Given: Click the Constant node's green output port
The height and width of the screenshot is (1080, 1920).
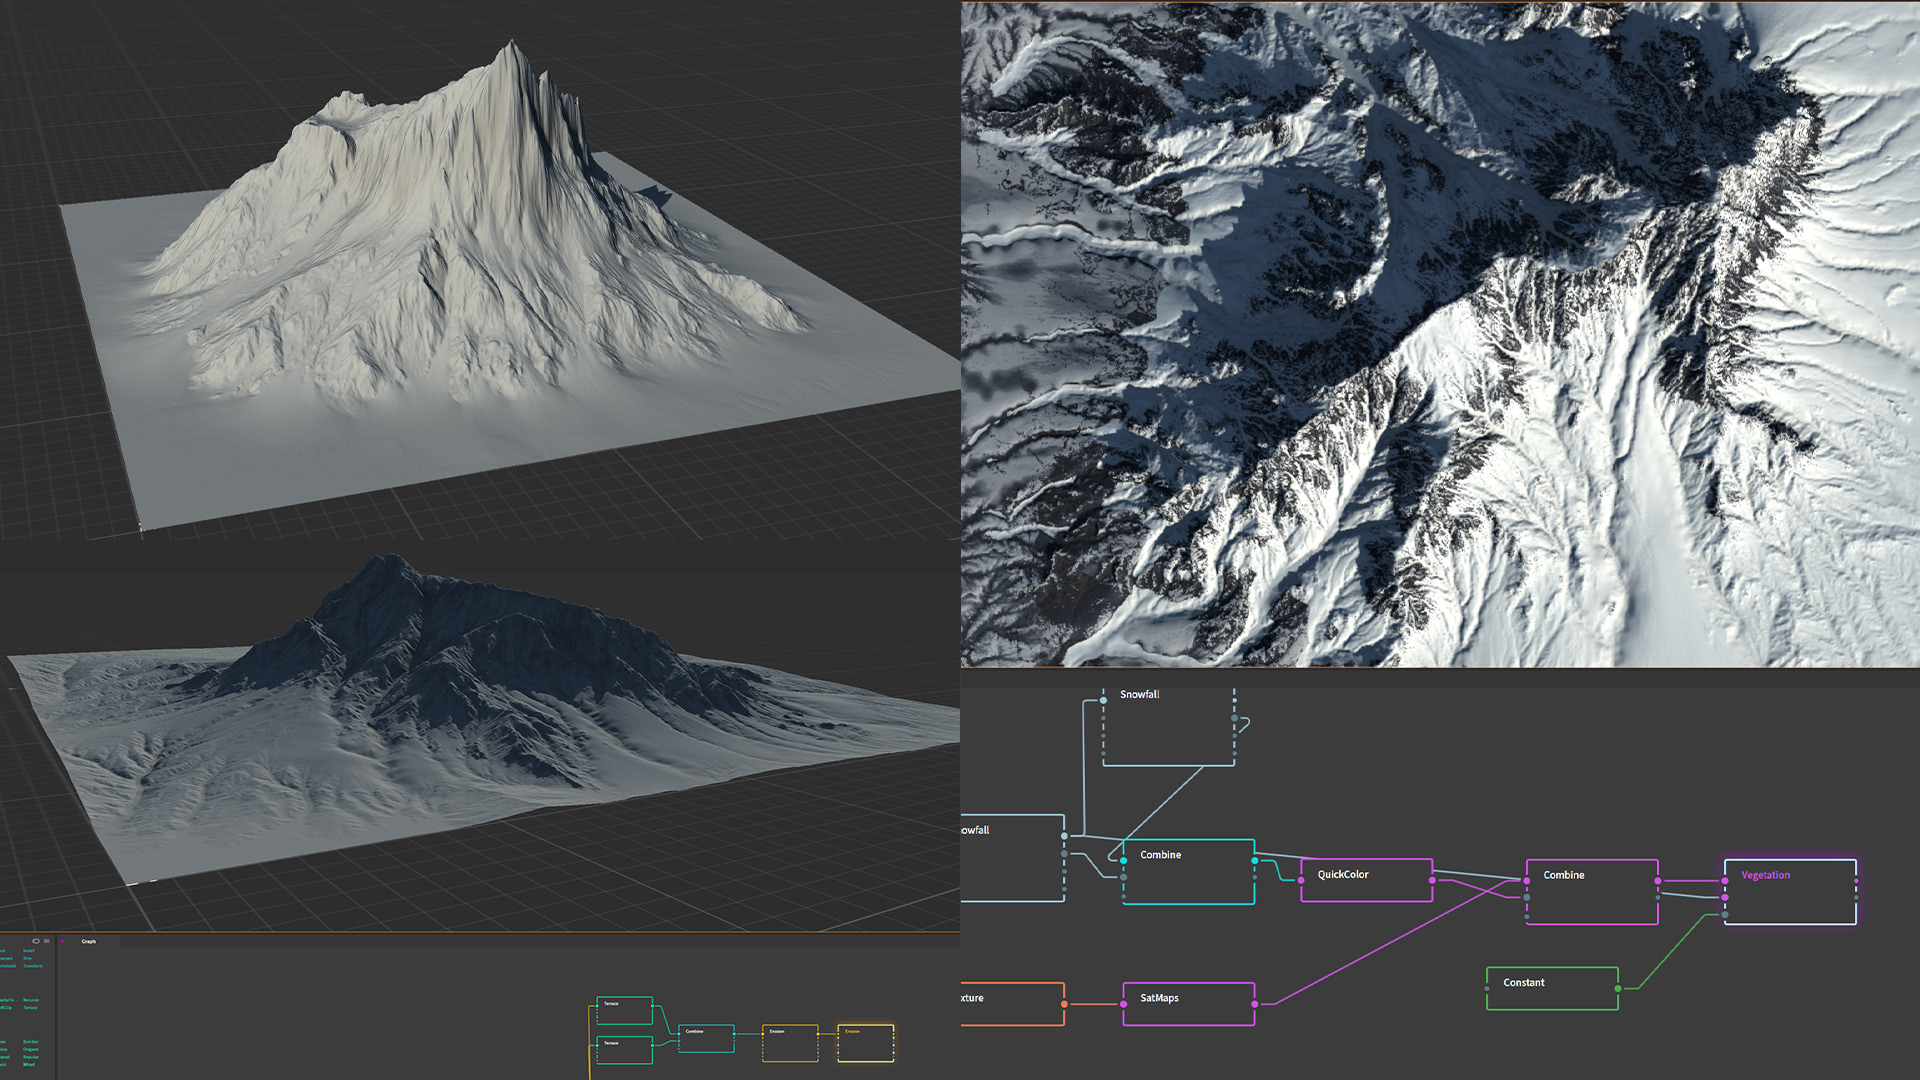Looking at the screenshot, I should (1618, 989).
